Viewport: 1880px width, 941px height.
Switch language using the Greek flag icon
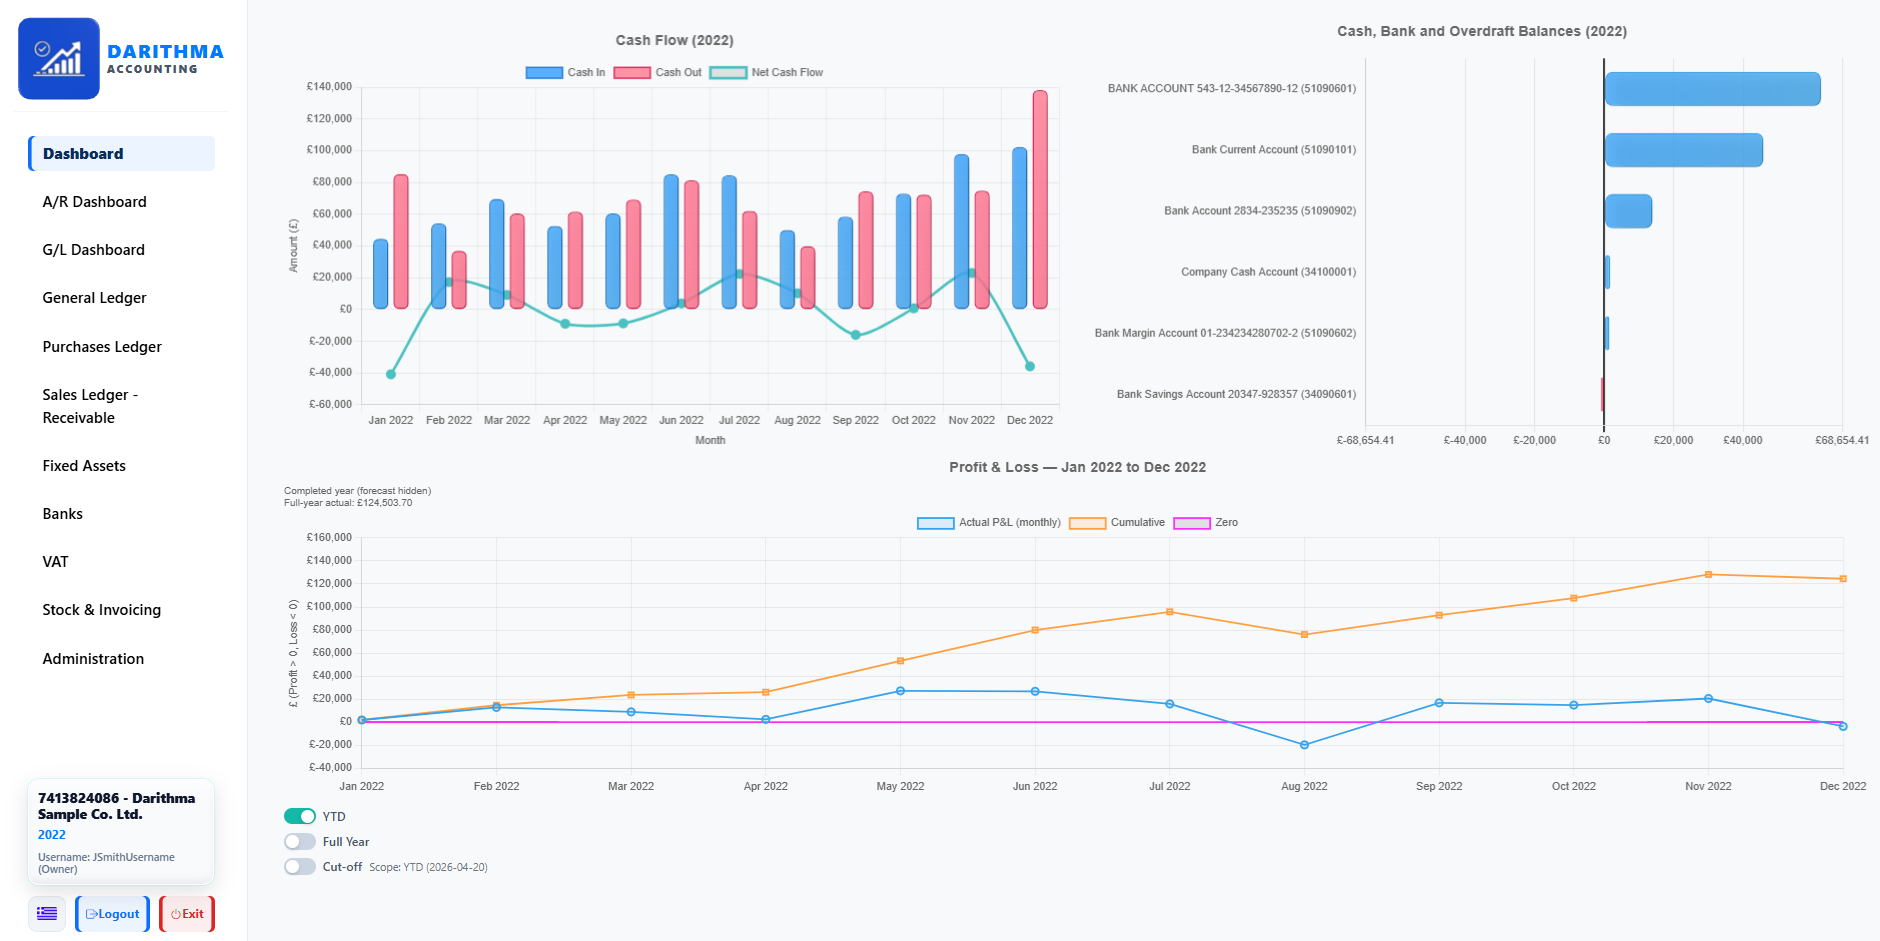(x=47, y=914)
